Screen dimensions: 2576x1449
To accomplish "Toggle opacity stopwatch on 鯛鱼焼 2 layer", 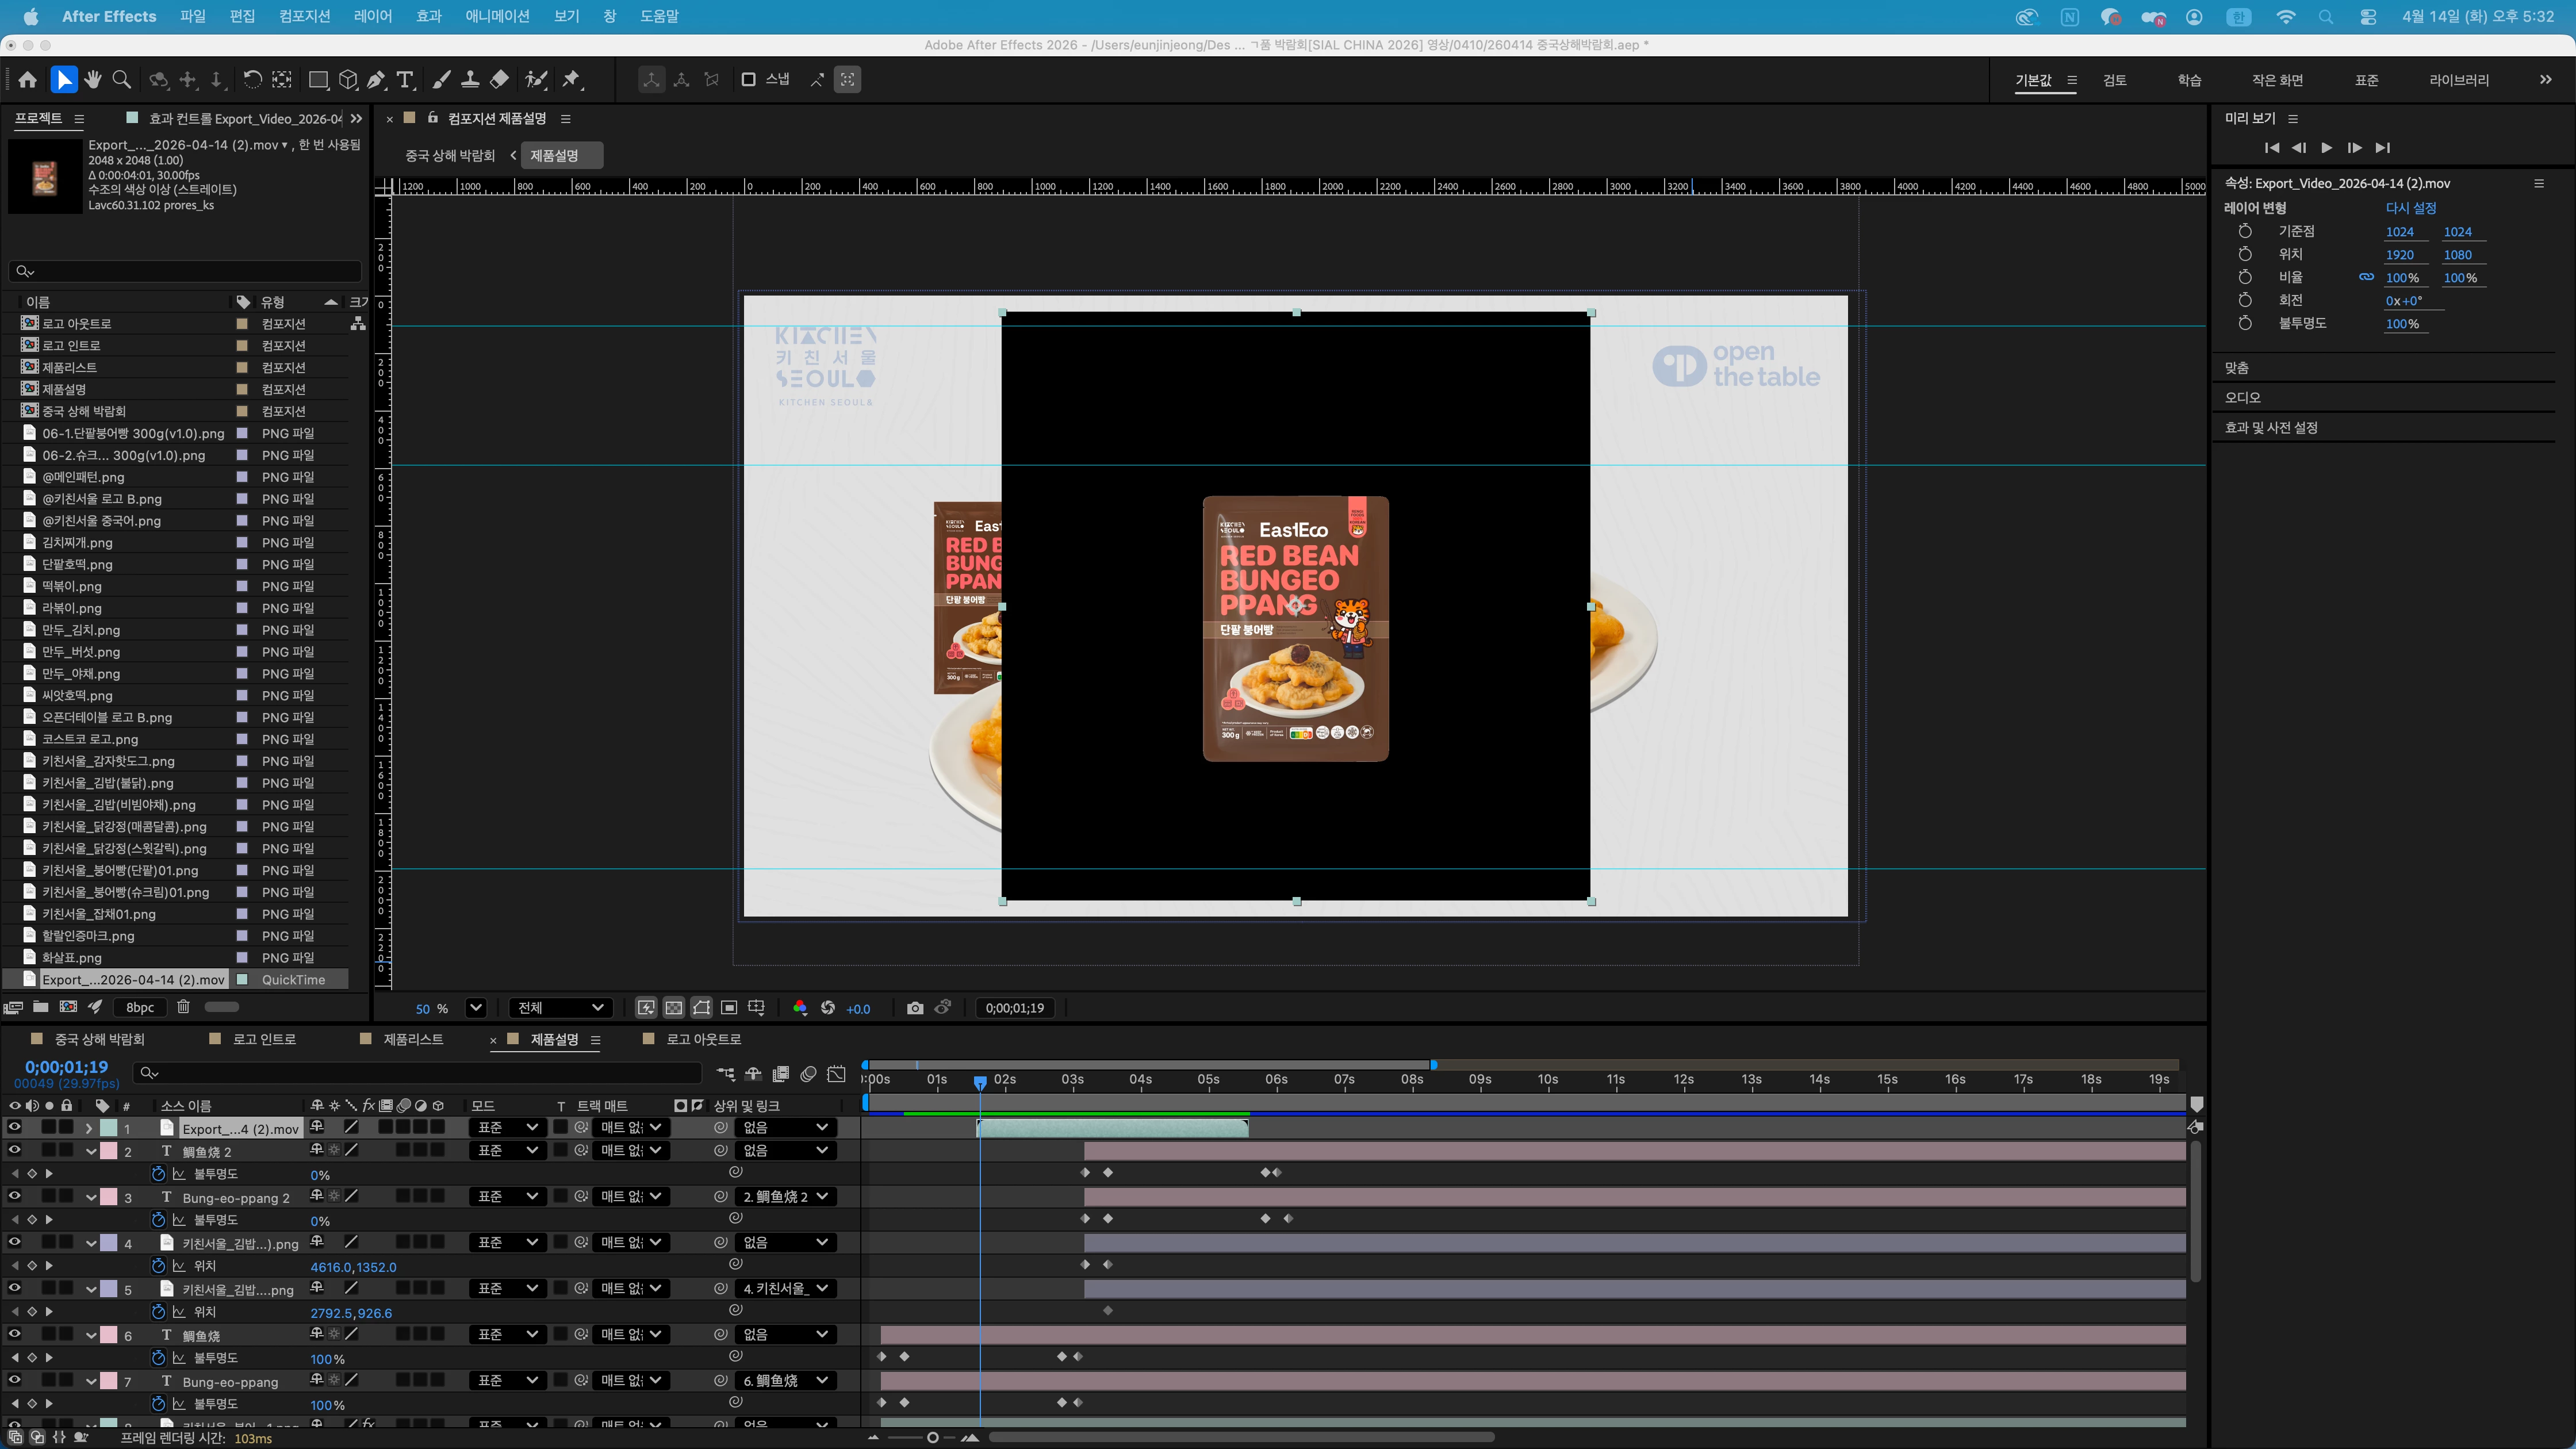I will [158, 1174].
